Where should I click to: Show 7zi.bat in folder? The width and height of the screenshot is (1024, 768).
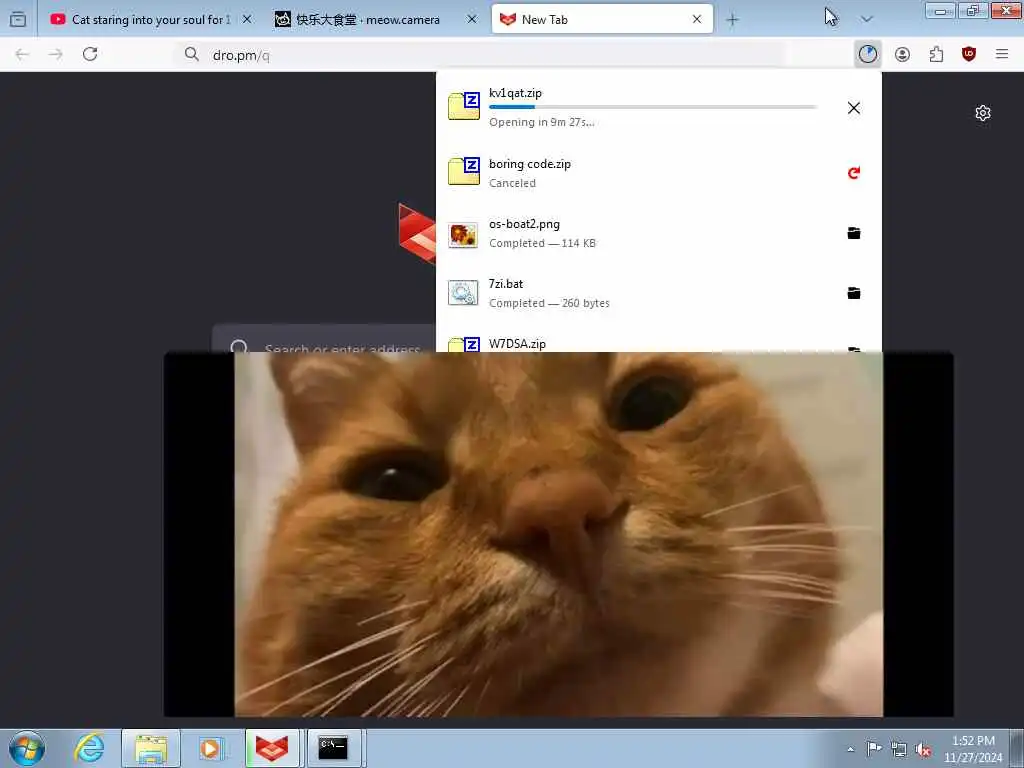[854, 293]
